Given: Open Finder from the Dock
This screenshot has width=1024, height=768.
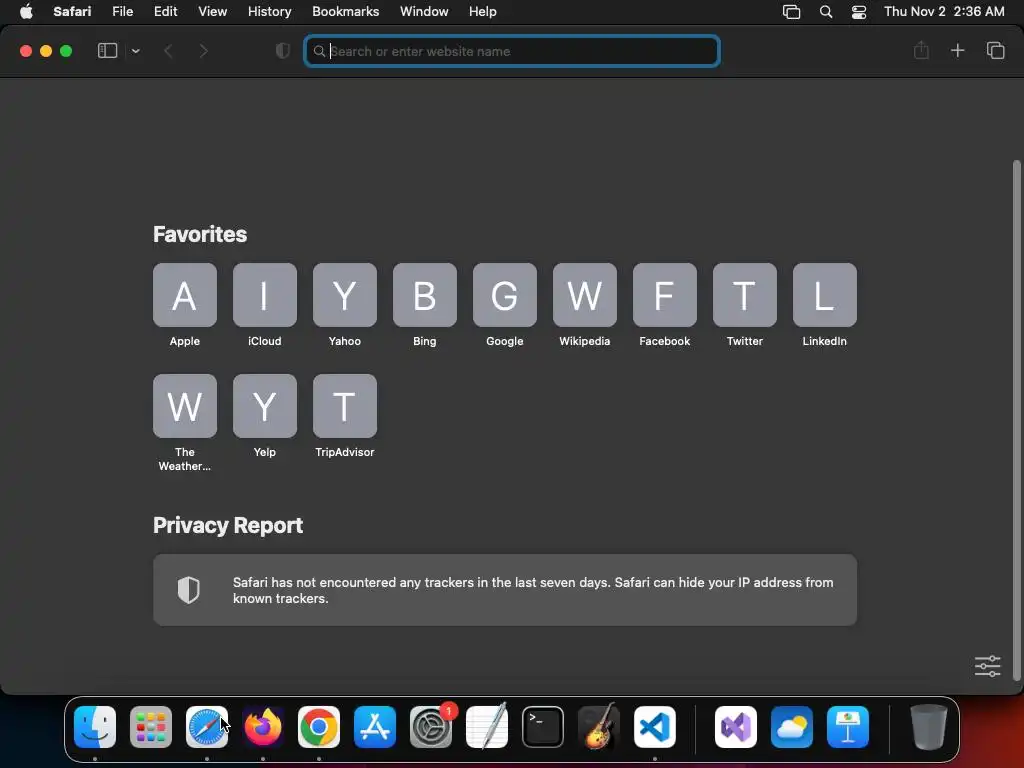Looking at the screenshot, I should [95, 727].
